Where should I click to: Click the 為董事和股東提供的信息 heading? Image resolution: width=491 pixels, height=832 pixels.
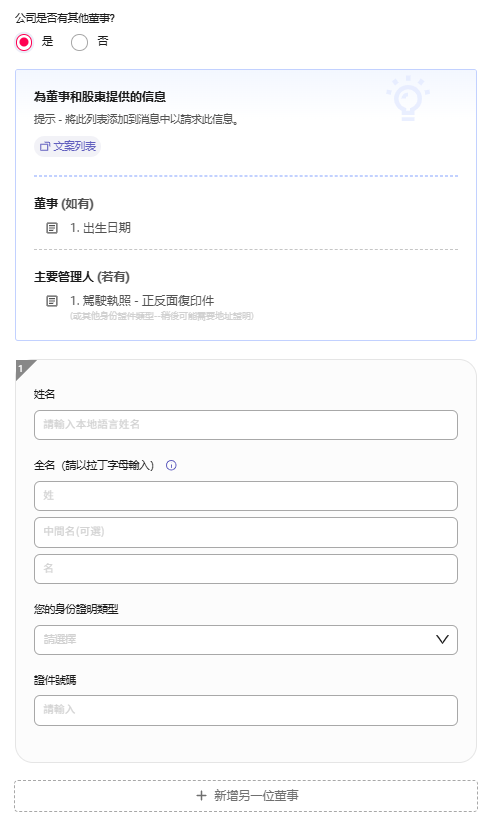coord(100,97)
